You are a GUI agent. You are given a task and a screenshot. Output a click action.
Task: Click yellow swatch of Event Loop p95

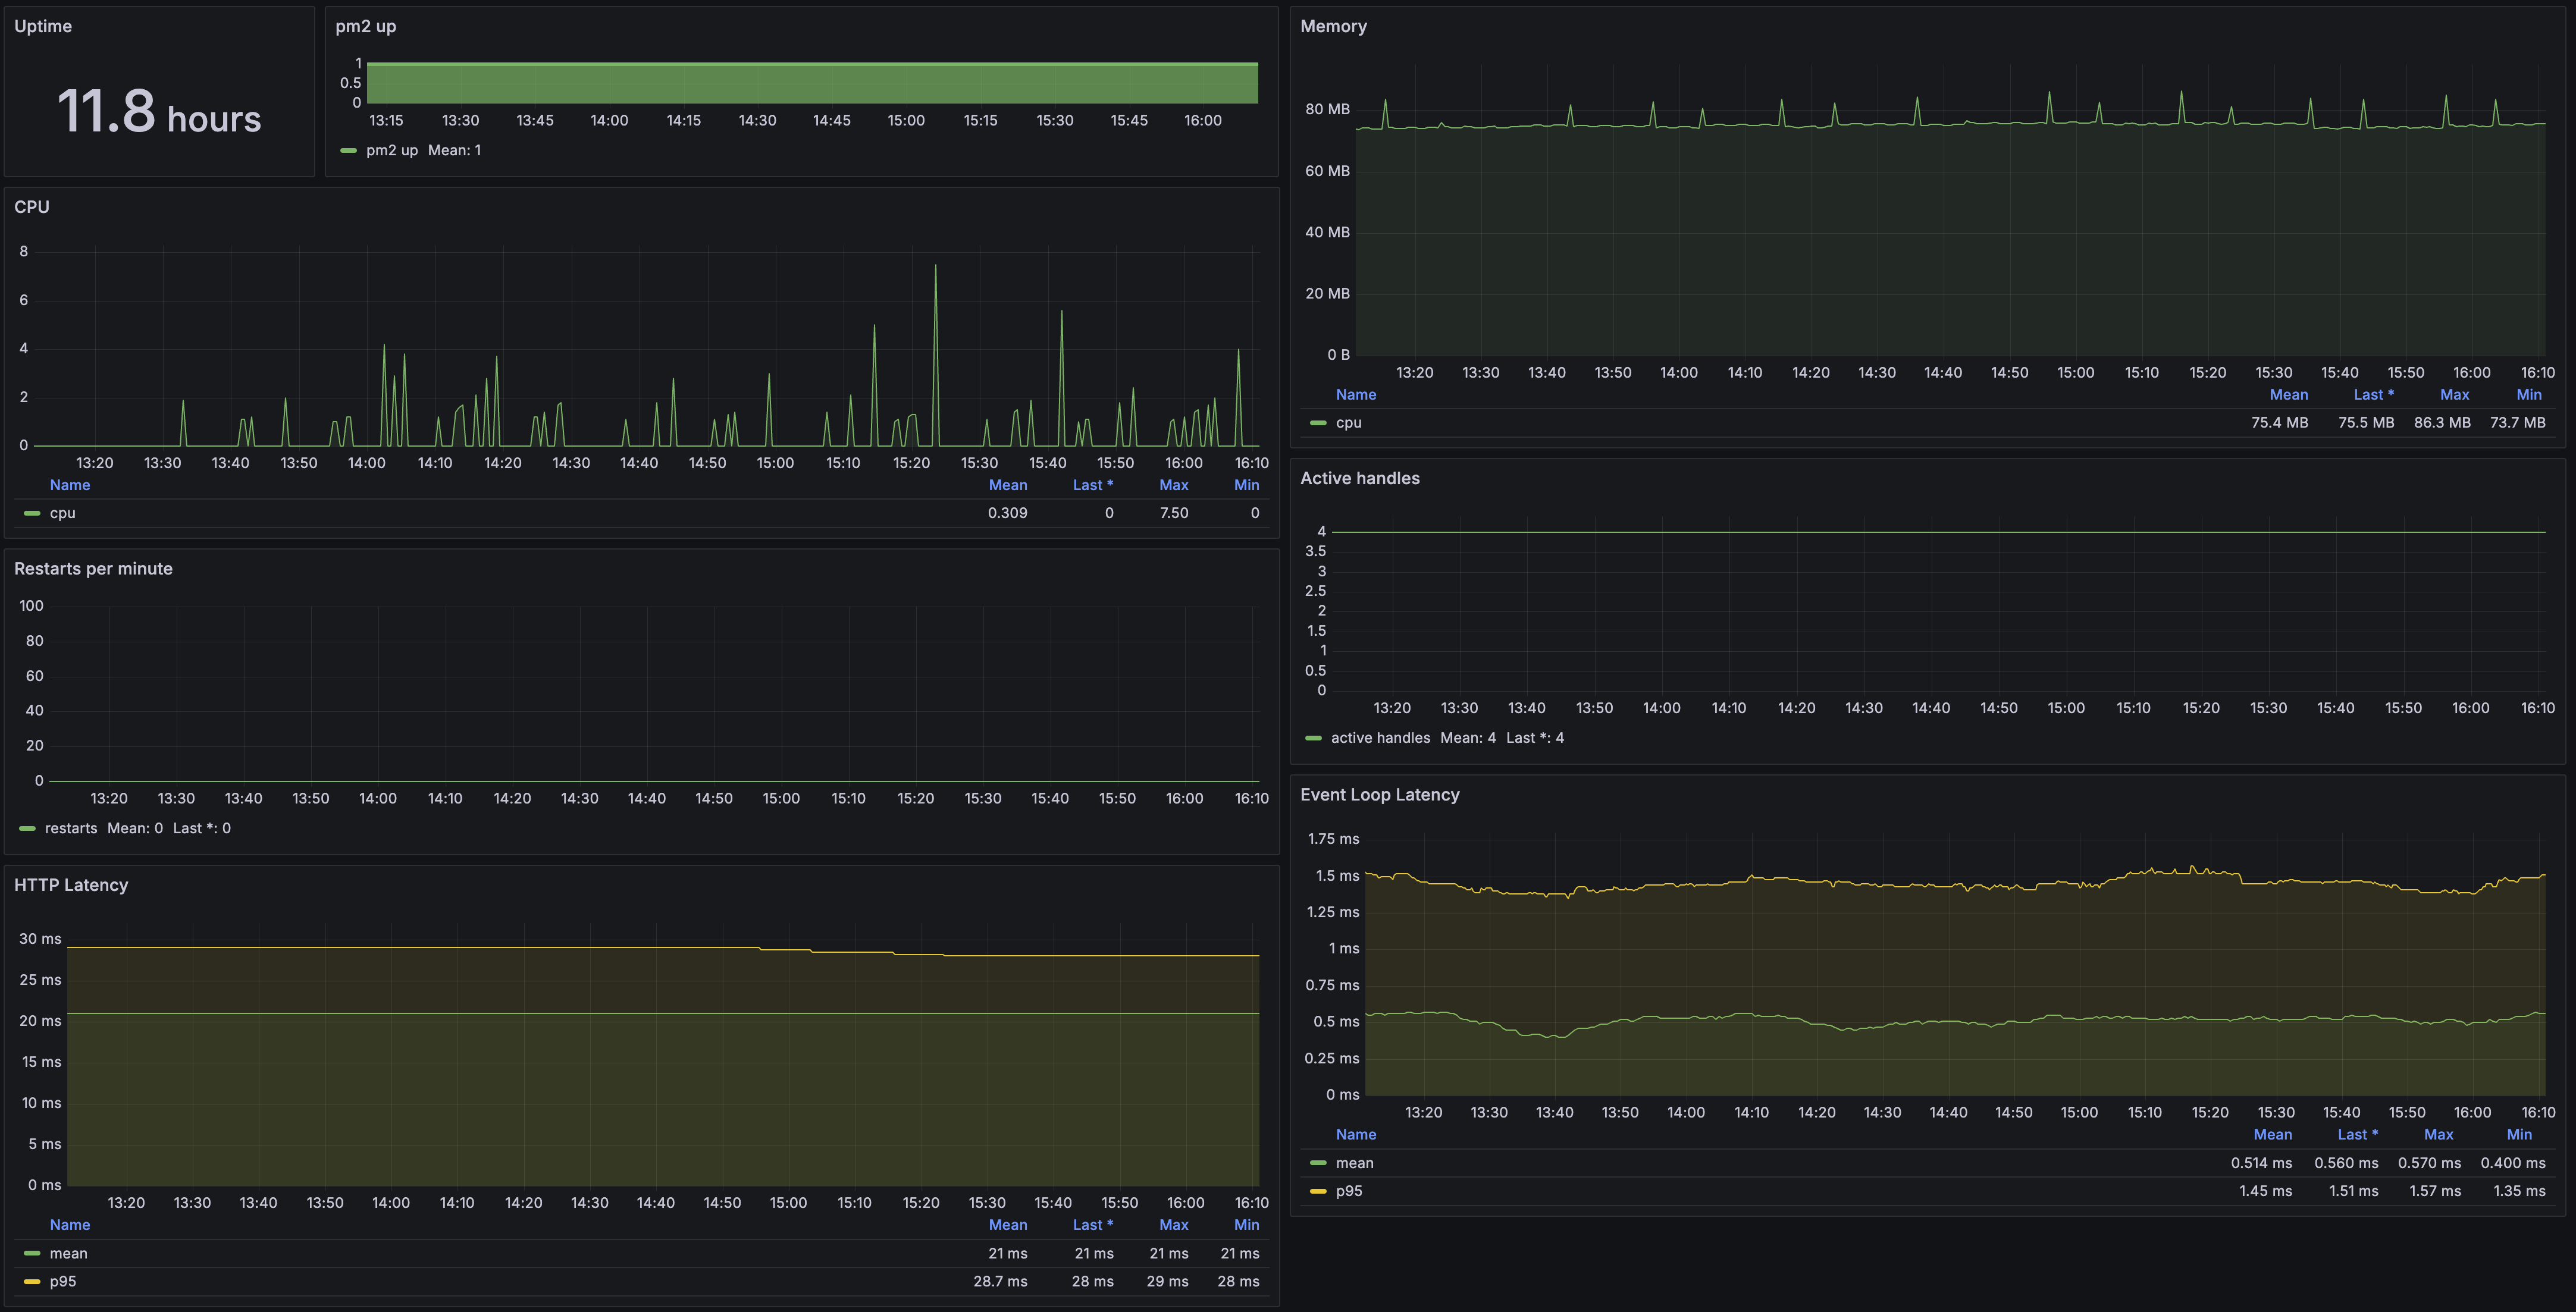point(1318,1191)
